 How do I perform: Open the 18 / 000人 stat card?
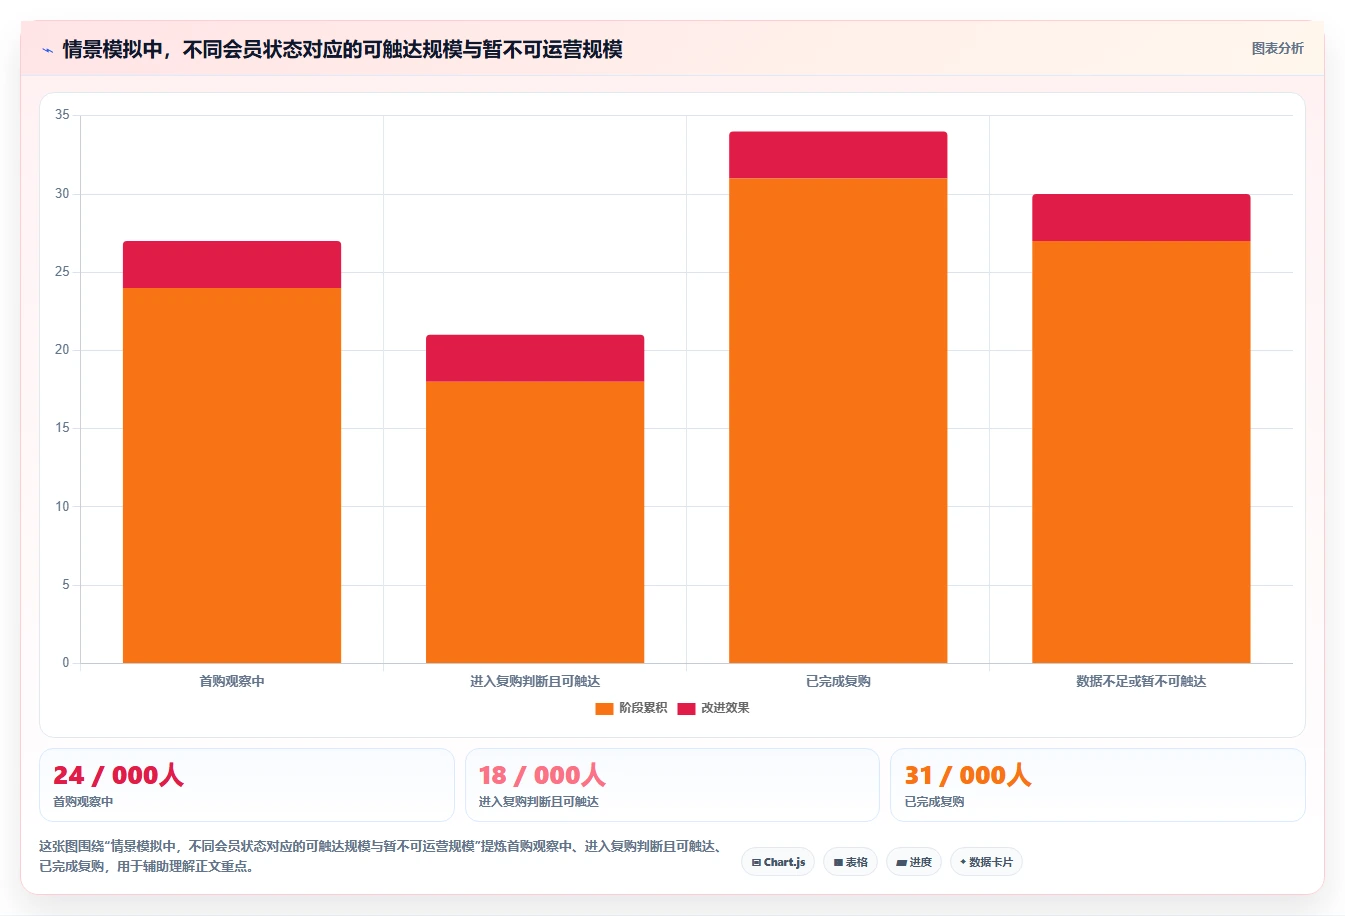(x=672, y=785)
